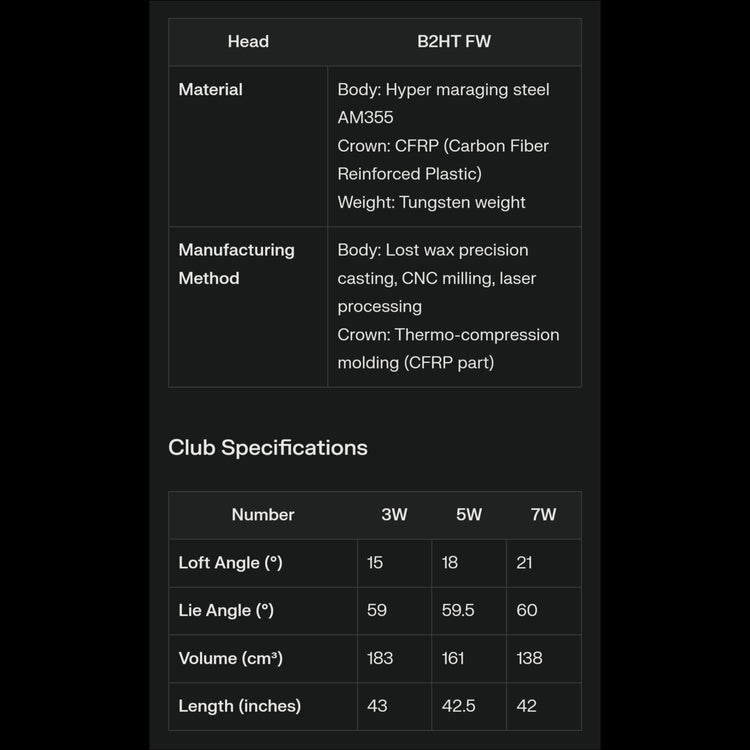Select the 3W loft angle value 15
This screenshot has height=750, width=750.
click(375, 563)
